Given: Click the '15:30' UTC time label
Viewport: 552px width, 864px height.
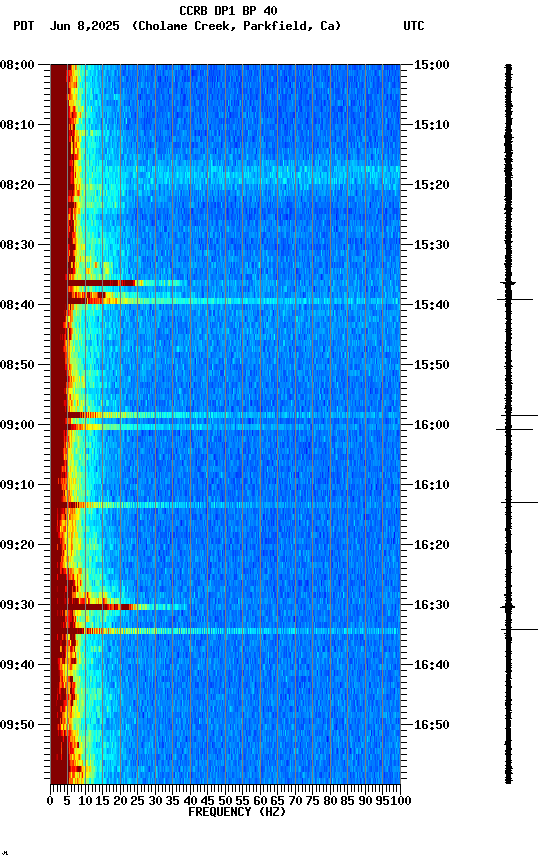Looking at the screenshot, I should (432, 245).
